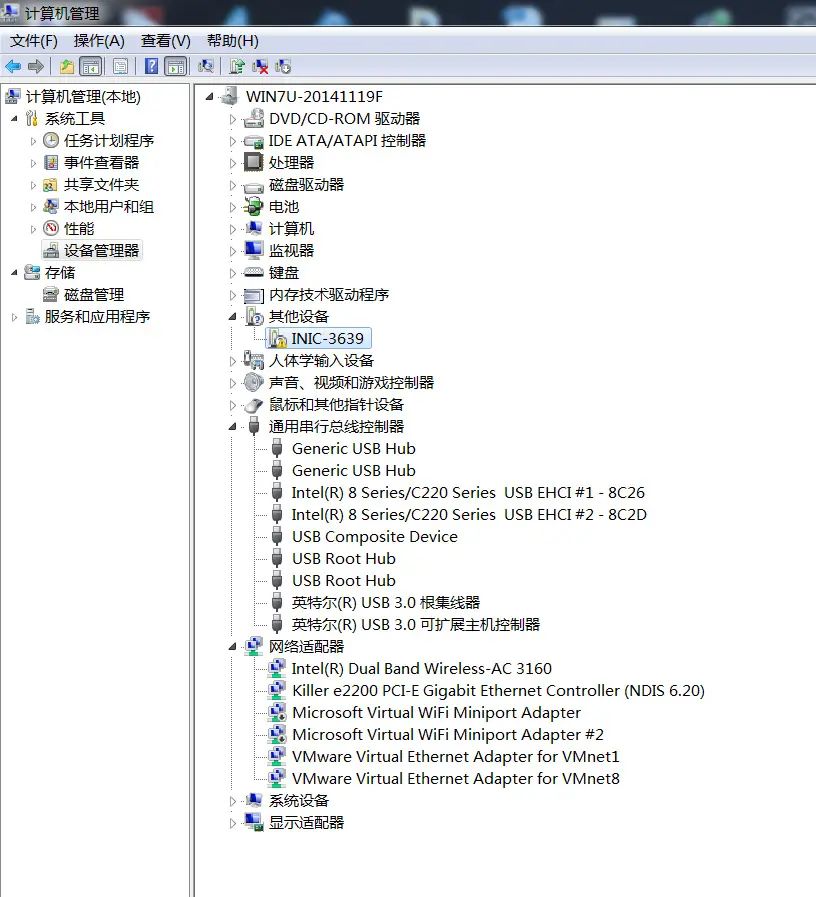
Task: Open the 查看(V) menu
Action: pyautogui.click(x=163, y=41)
